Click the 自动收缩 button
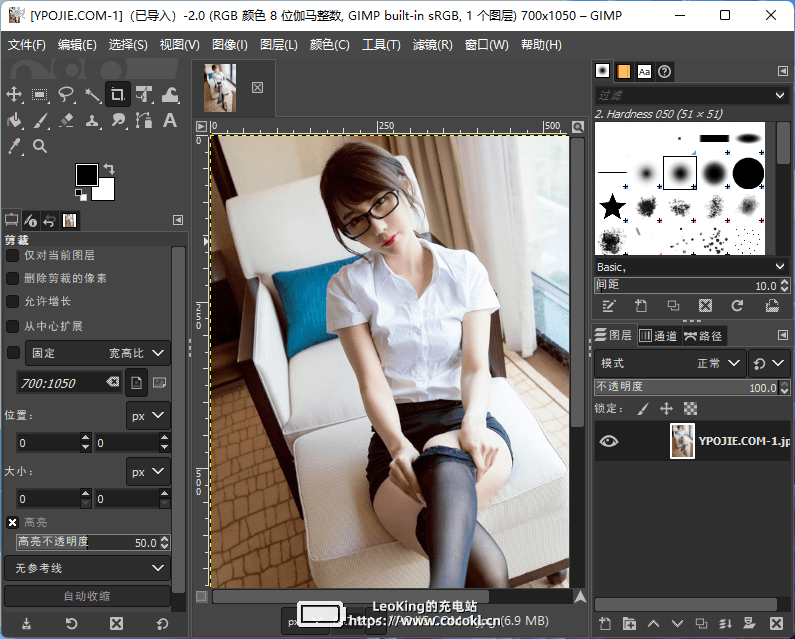Screen dimensions: 795x639 [x=87, y=596]
